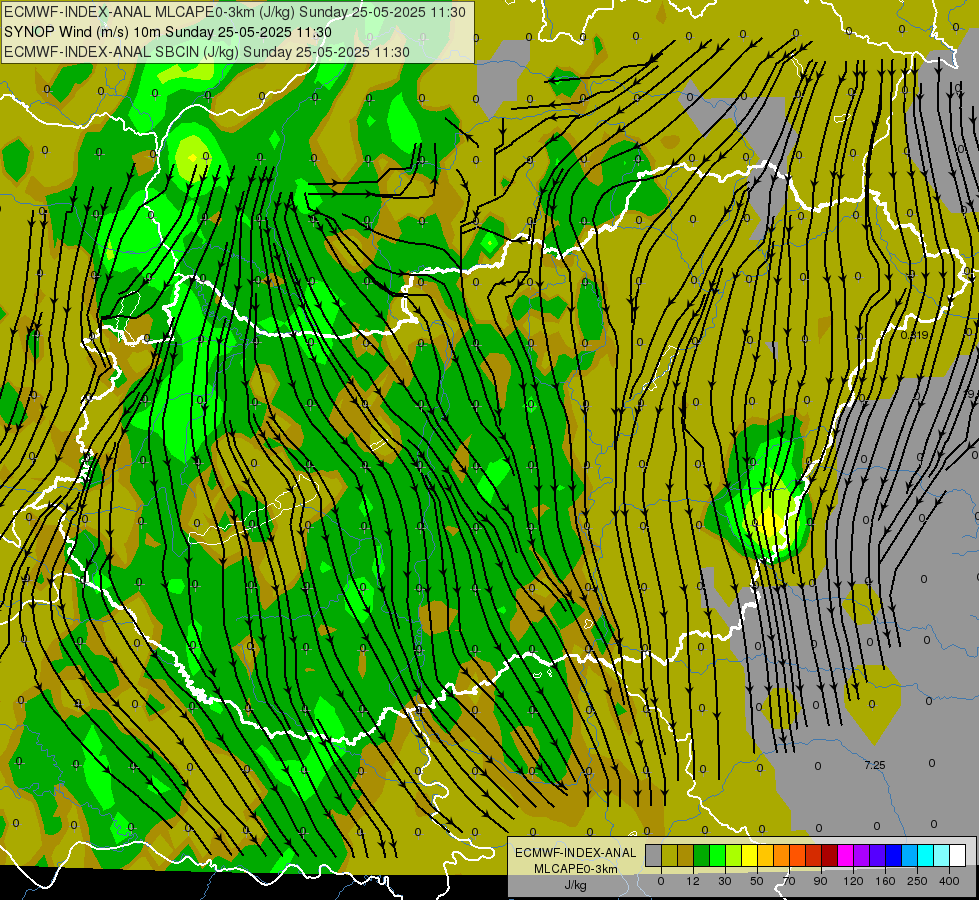The width and height of the screenshot is (979, 900).
Task: Click the legend value label '12'
Action: (693, 881)
